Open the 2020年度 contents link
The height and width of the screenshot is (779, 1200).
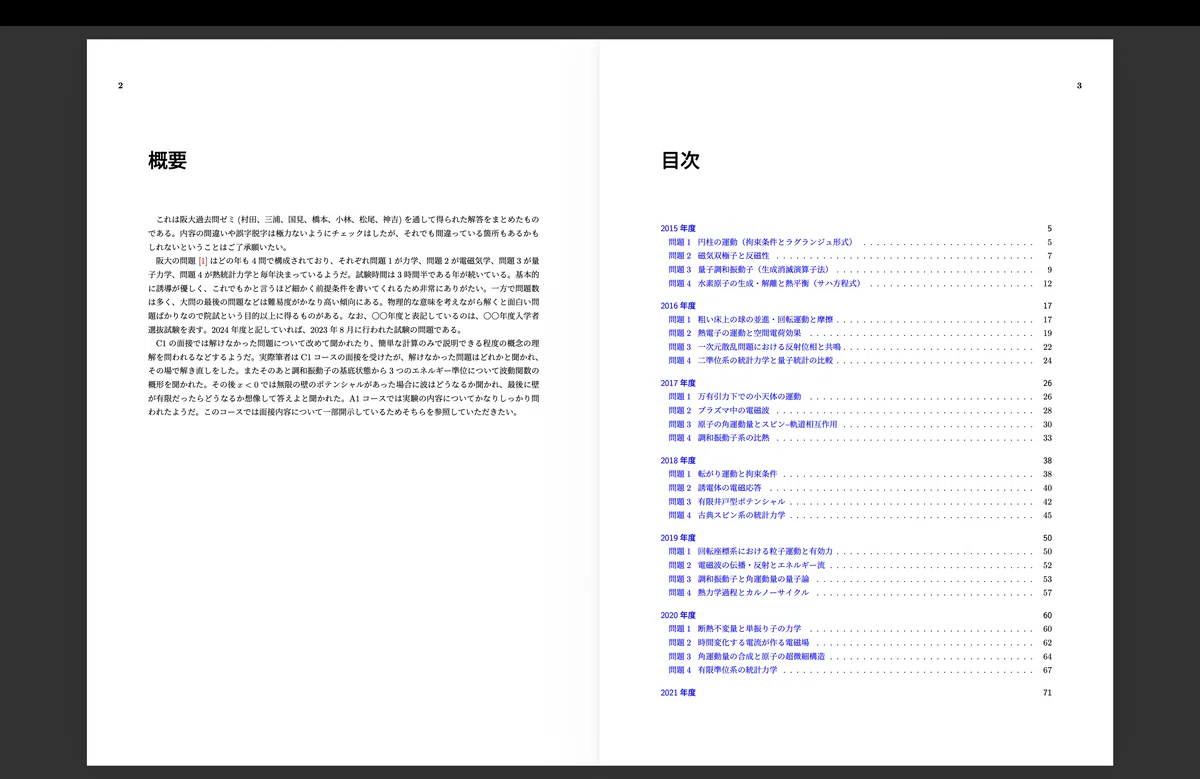(x=677, y=615)
